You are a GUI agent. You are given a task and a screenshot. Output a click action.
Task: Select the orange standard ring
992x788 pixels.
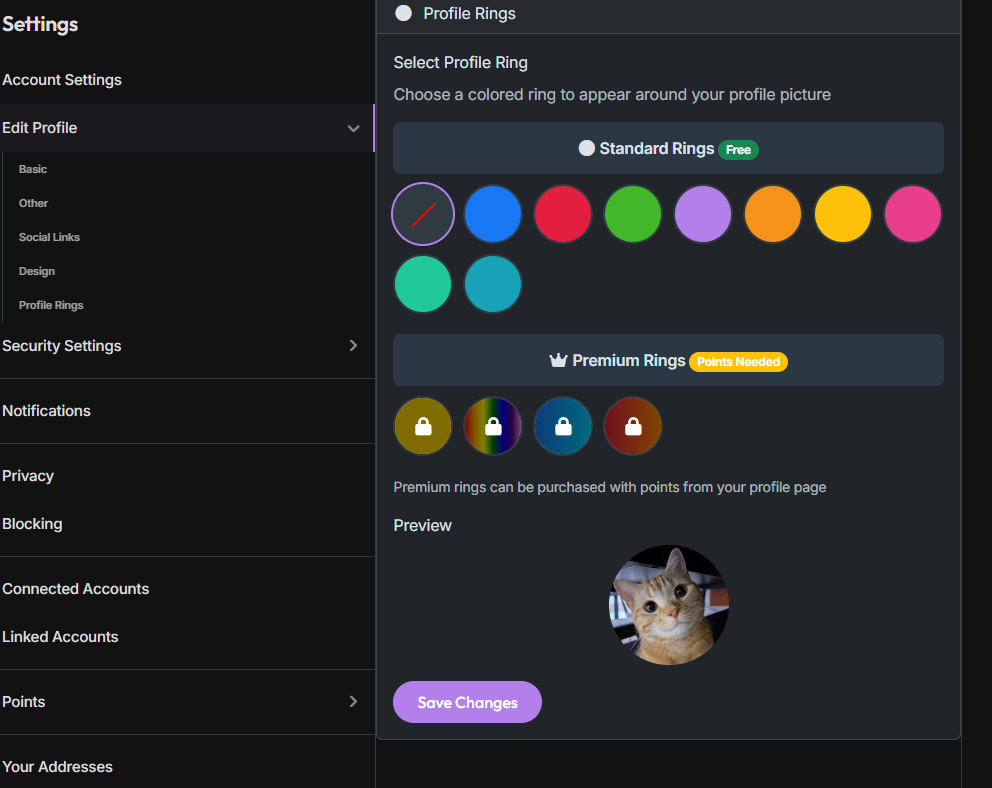pos(772,214)
